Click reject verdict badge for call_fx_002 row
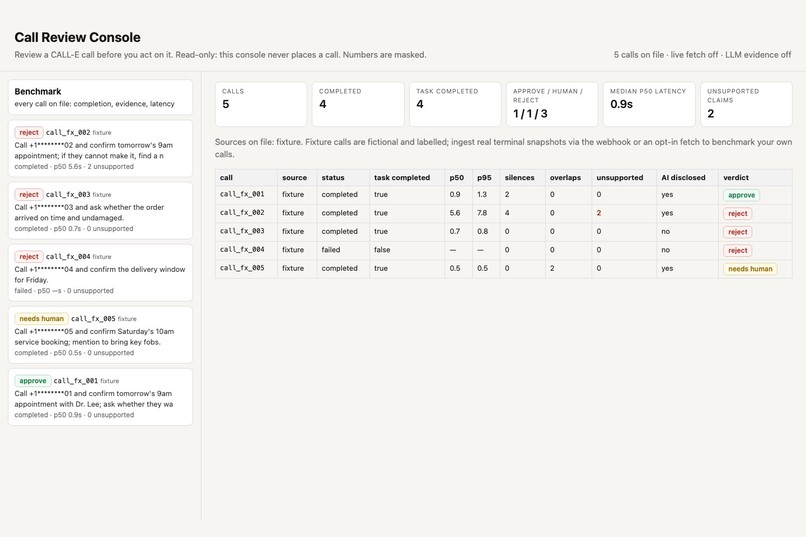806x537 pixels. tap(738, 213)
